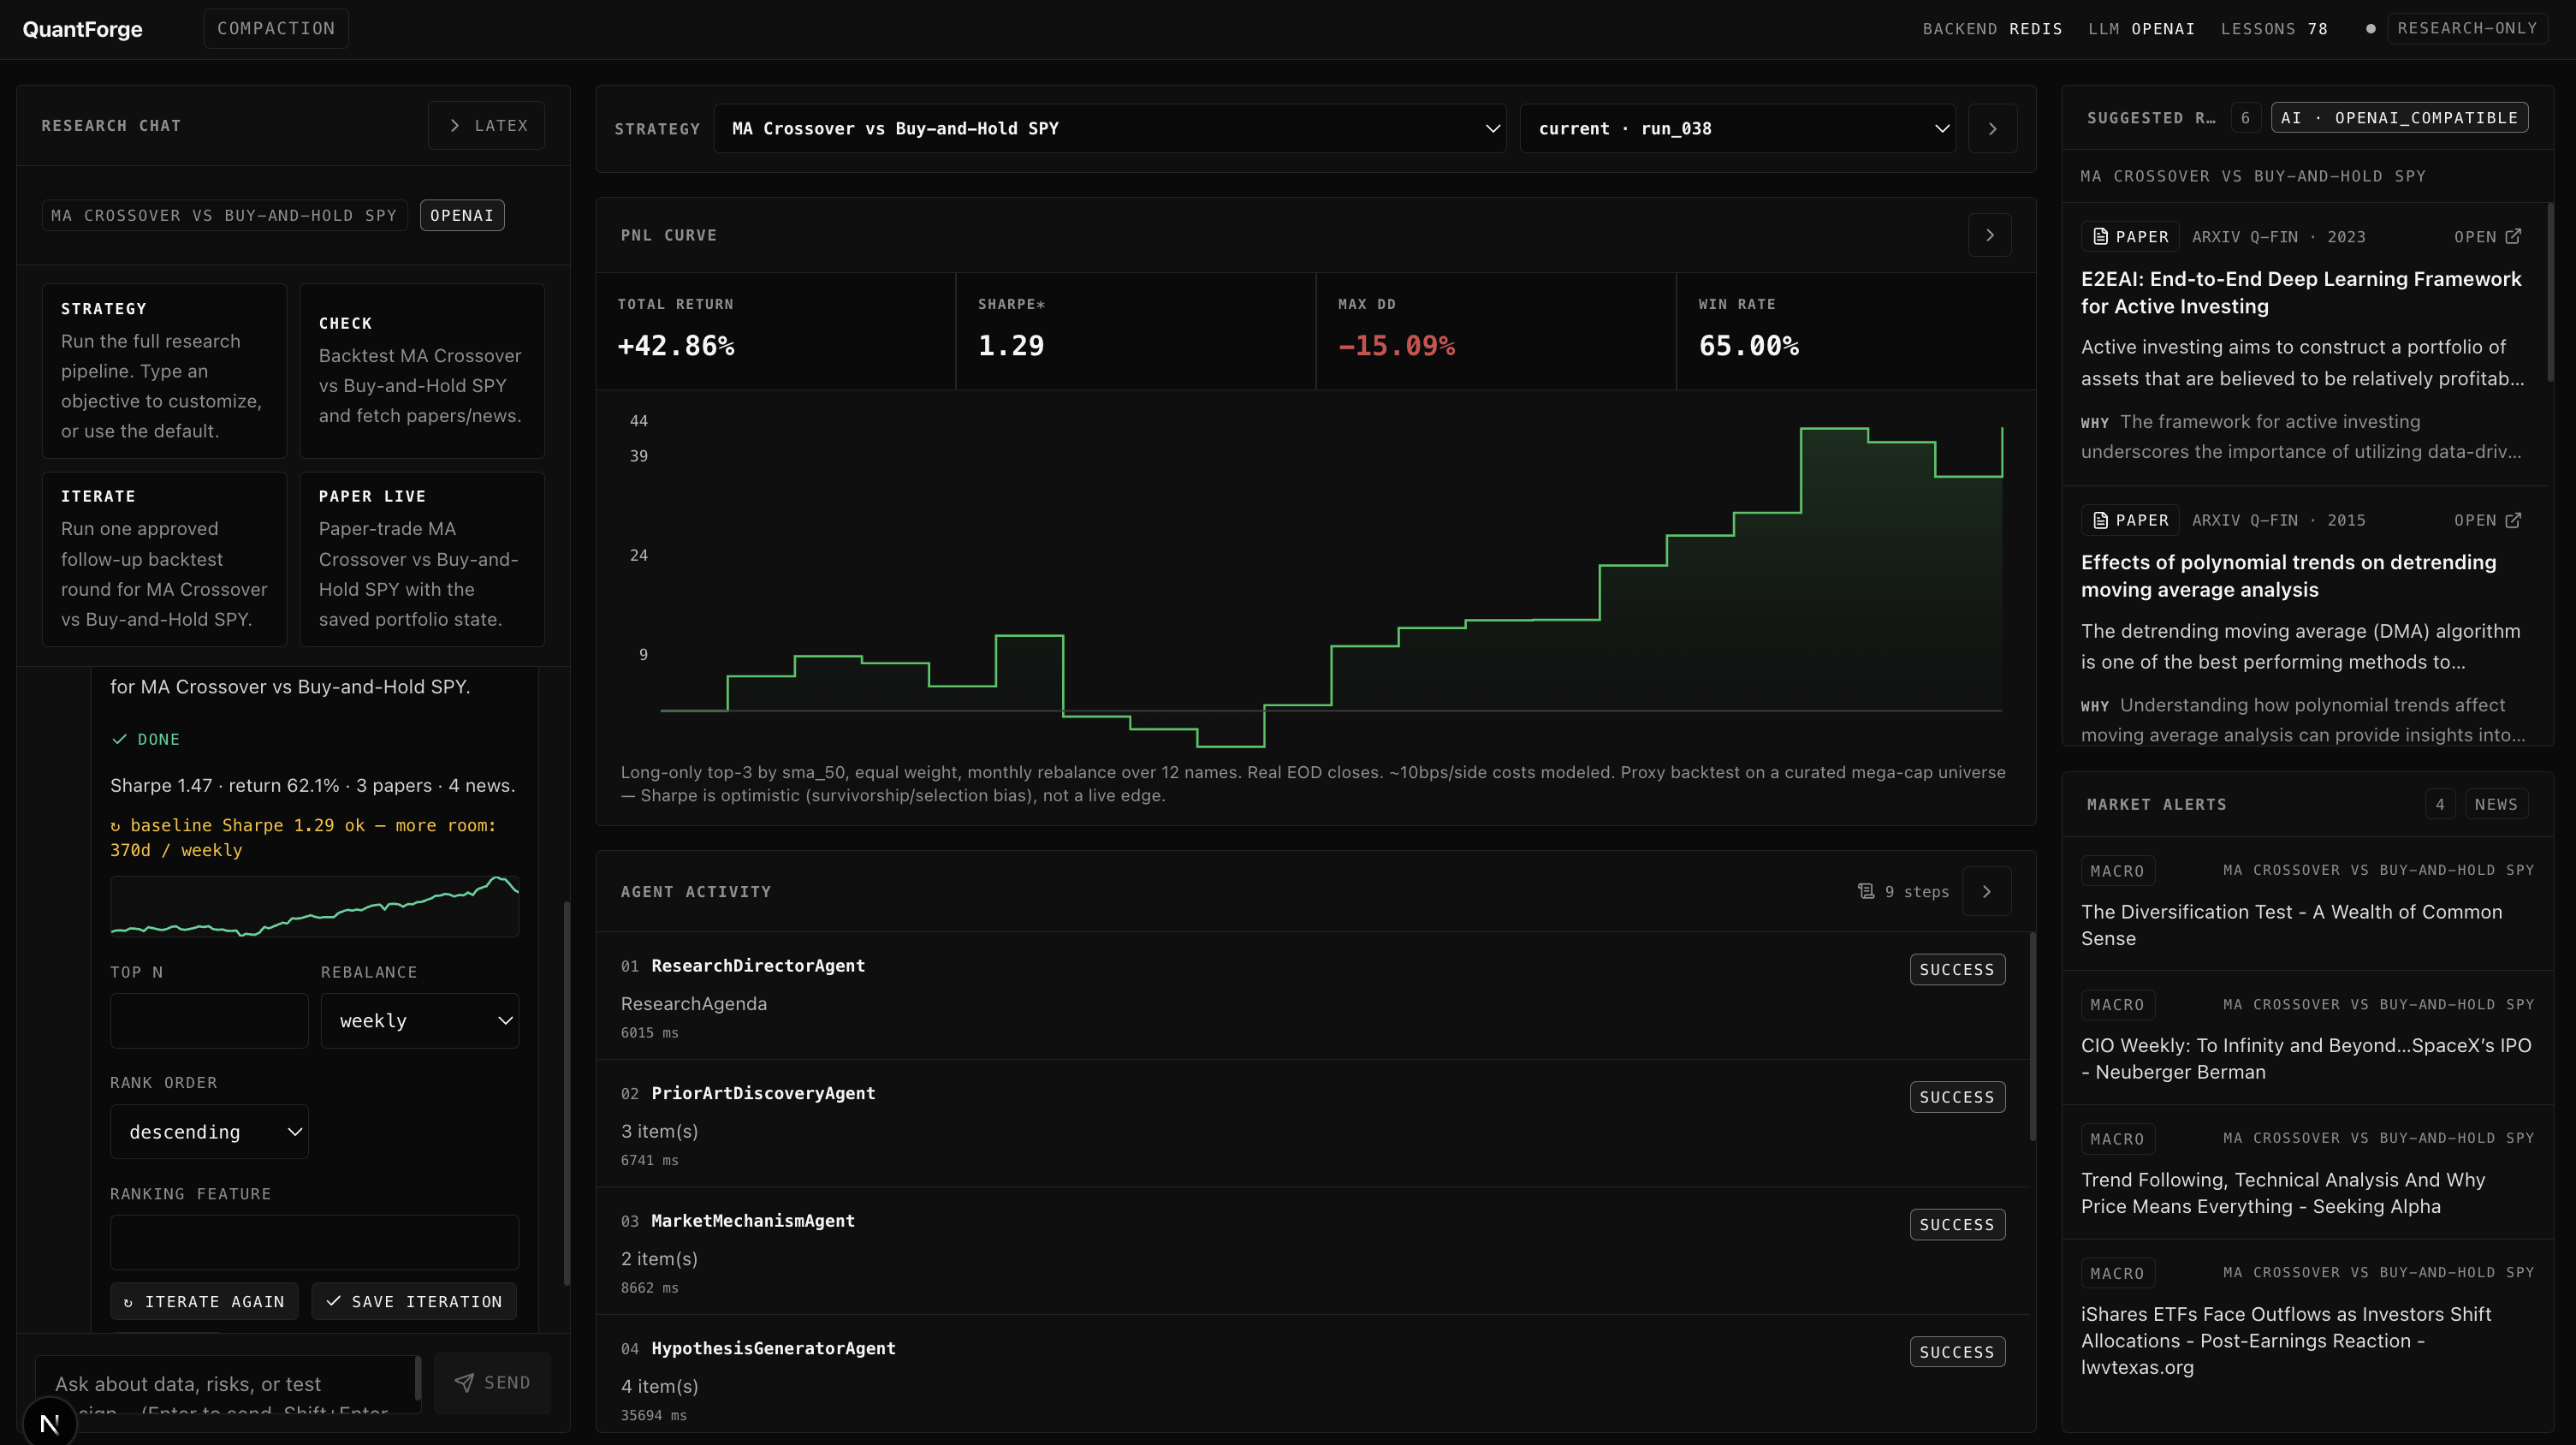The width and height of the screenshot is (2576, 1445).
Task: Click the Top N input field
Action: pyautogui.click(x=209, y=1020)
